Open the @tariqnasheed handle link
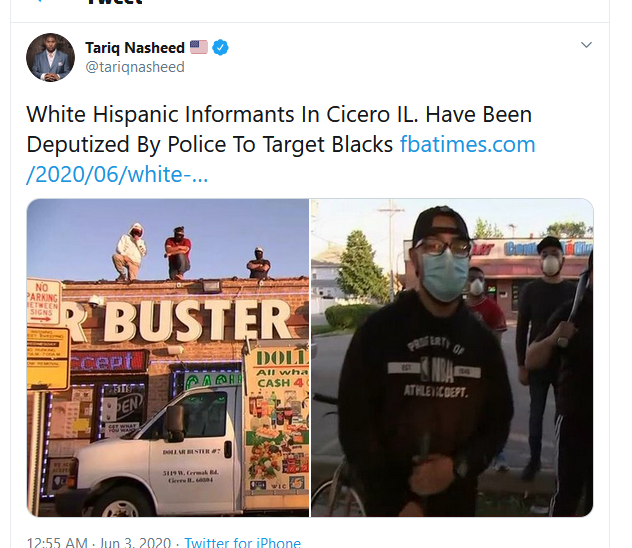This screenshot has height=548, width=632. coord(135,67)
